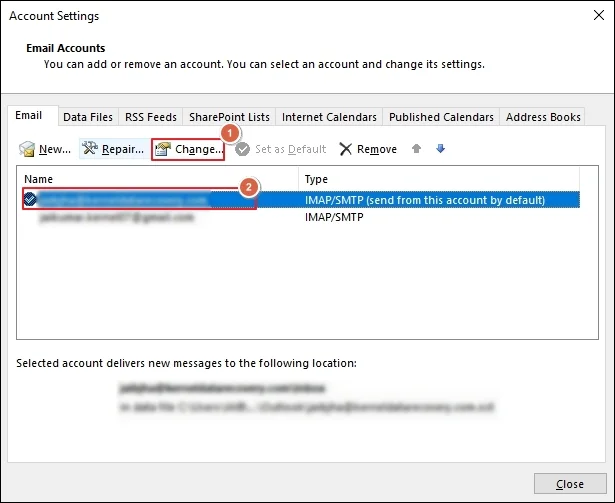Click the New... button label

pyautogui.click(x=55, y=149)
